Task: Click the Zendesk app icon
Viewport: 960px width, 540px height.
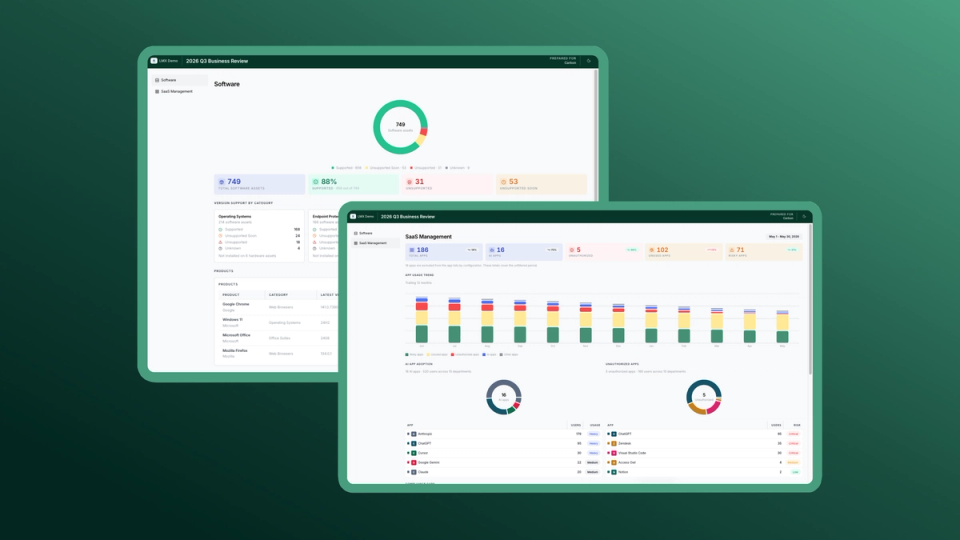Action: pyautogui.click(x=614, y=443)
